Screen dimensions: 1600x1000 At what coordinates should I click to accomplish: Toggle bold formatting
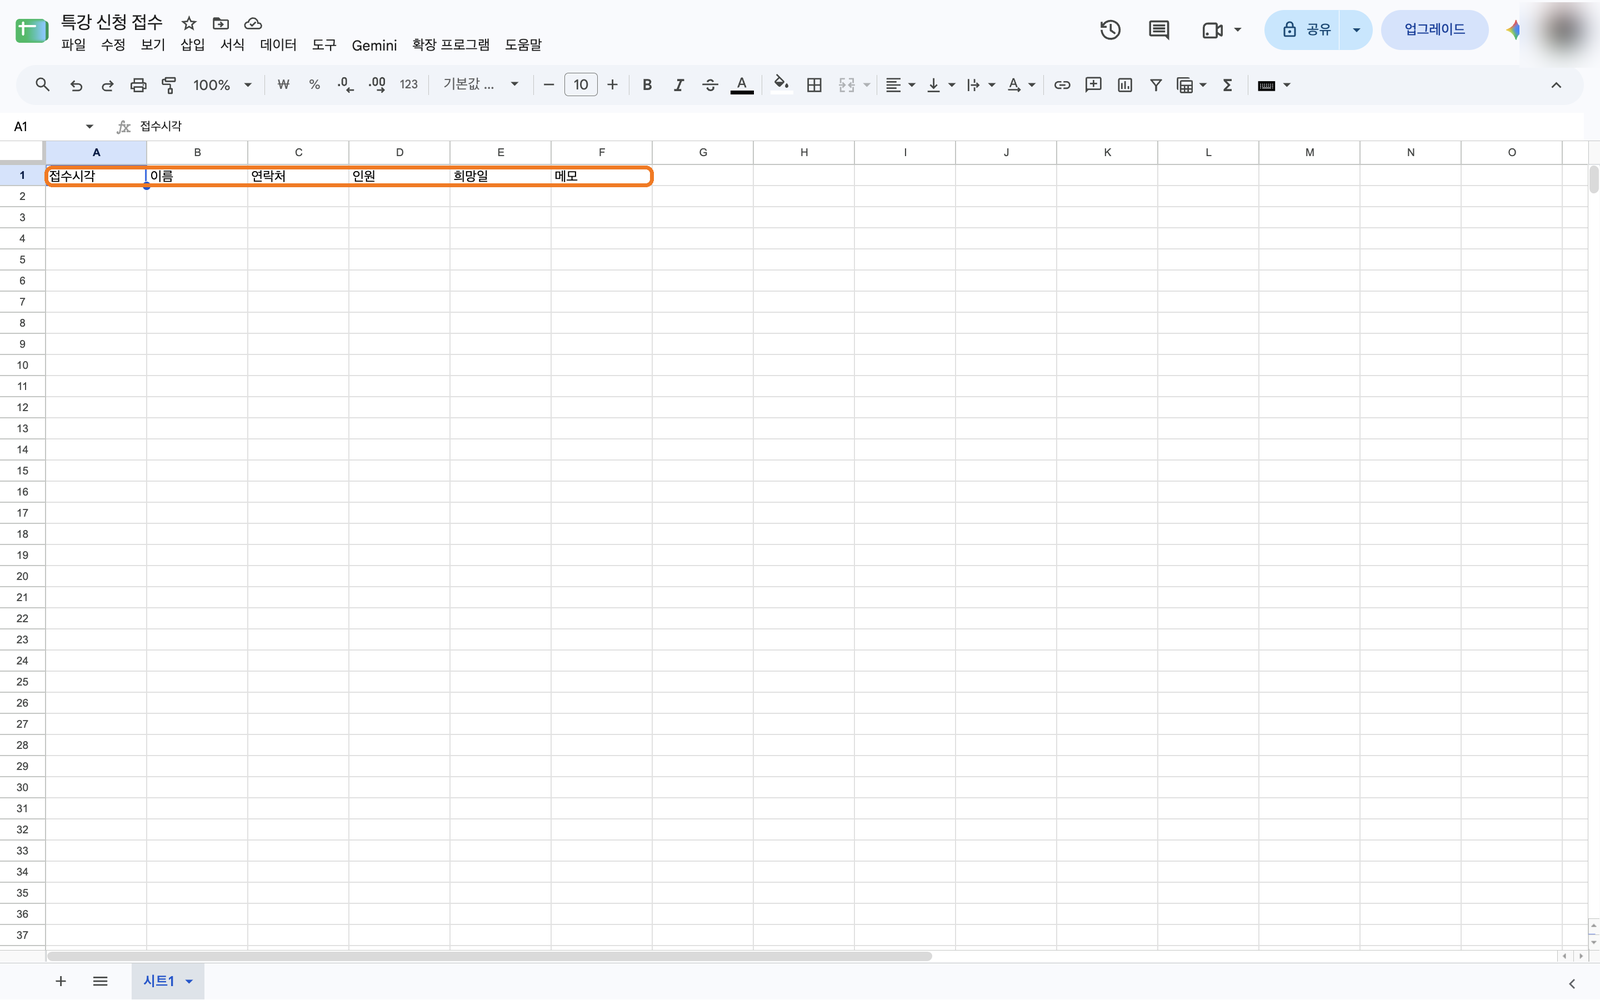[x=647, y=85]
